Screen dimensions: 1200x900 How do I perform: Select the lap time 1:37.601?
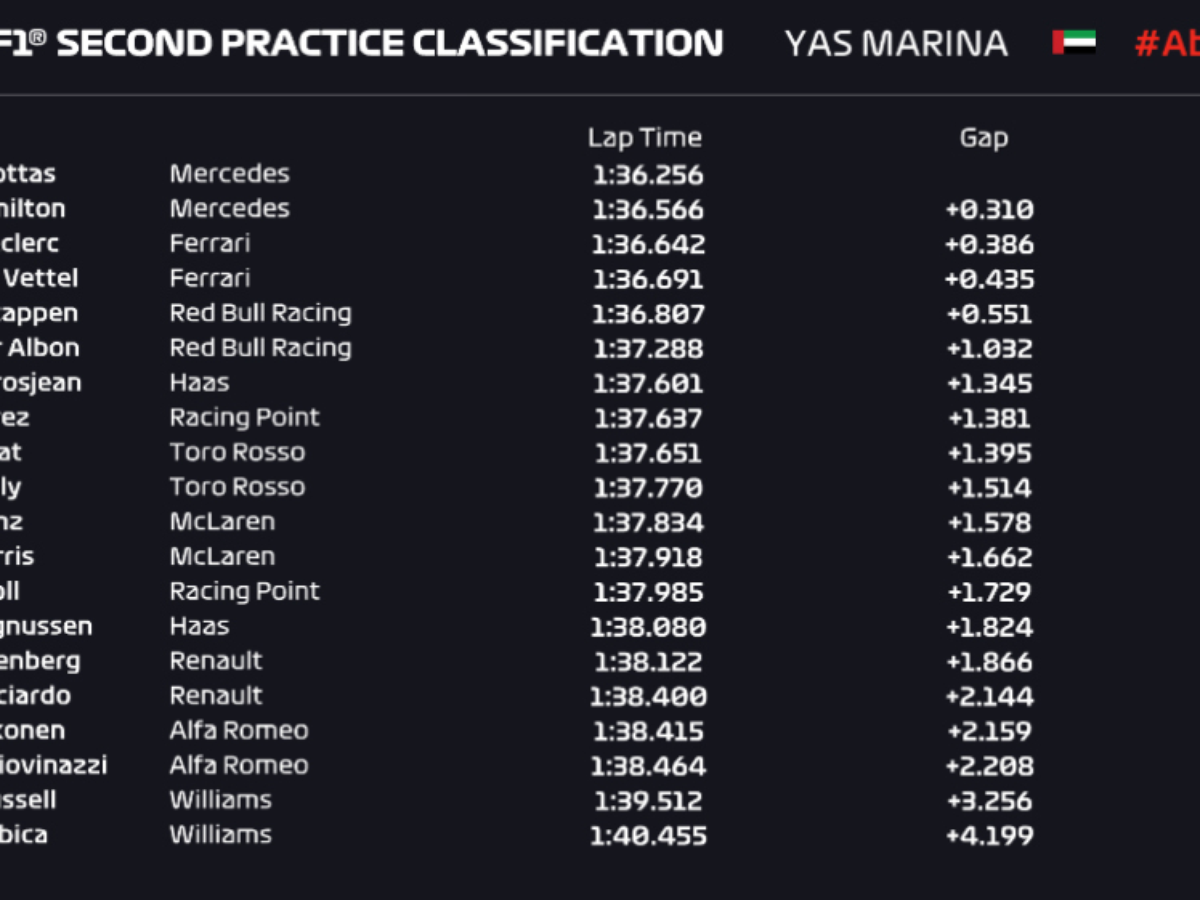[648, 383]
